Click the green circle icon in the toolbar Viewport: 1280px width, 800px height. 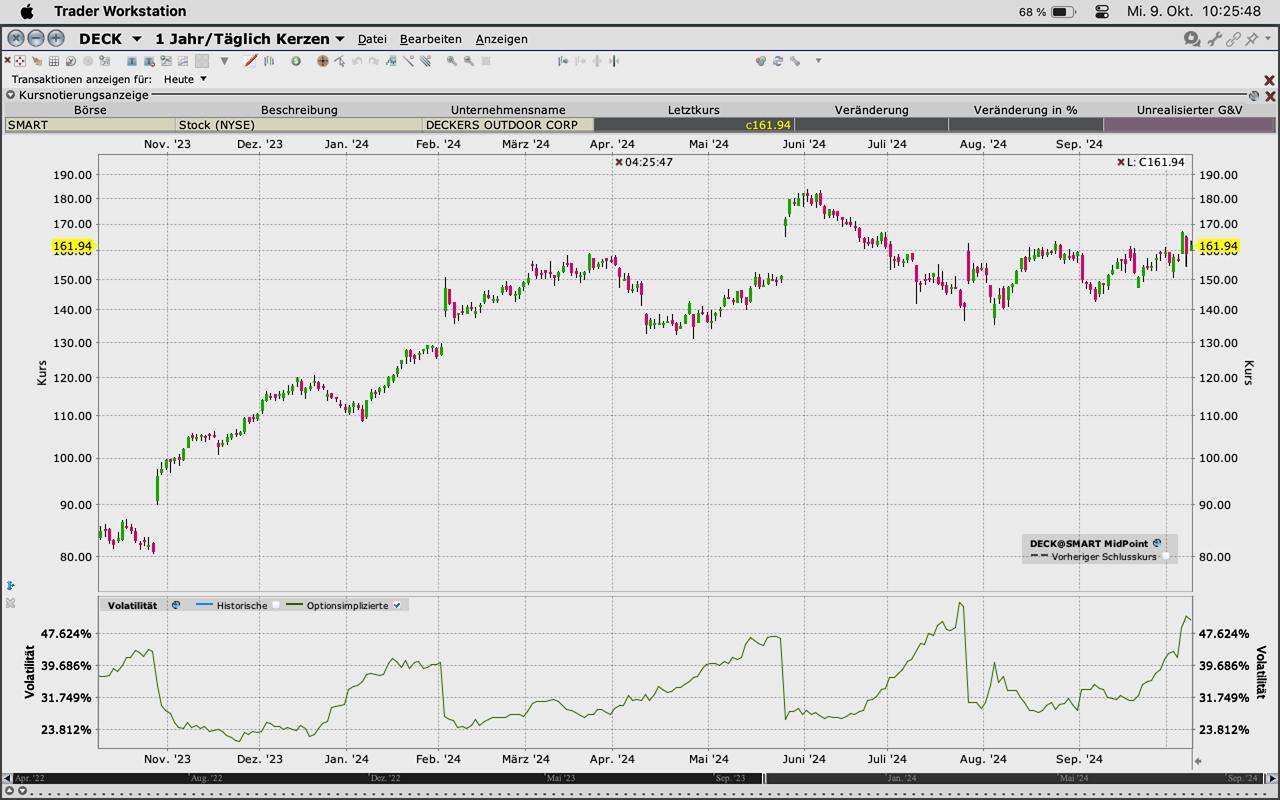pyautogui.click(x=296, y=61)
